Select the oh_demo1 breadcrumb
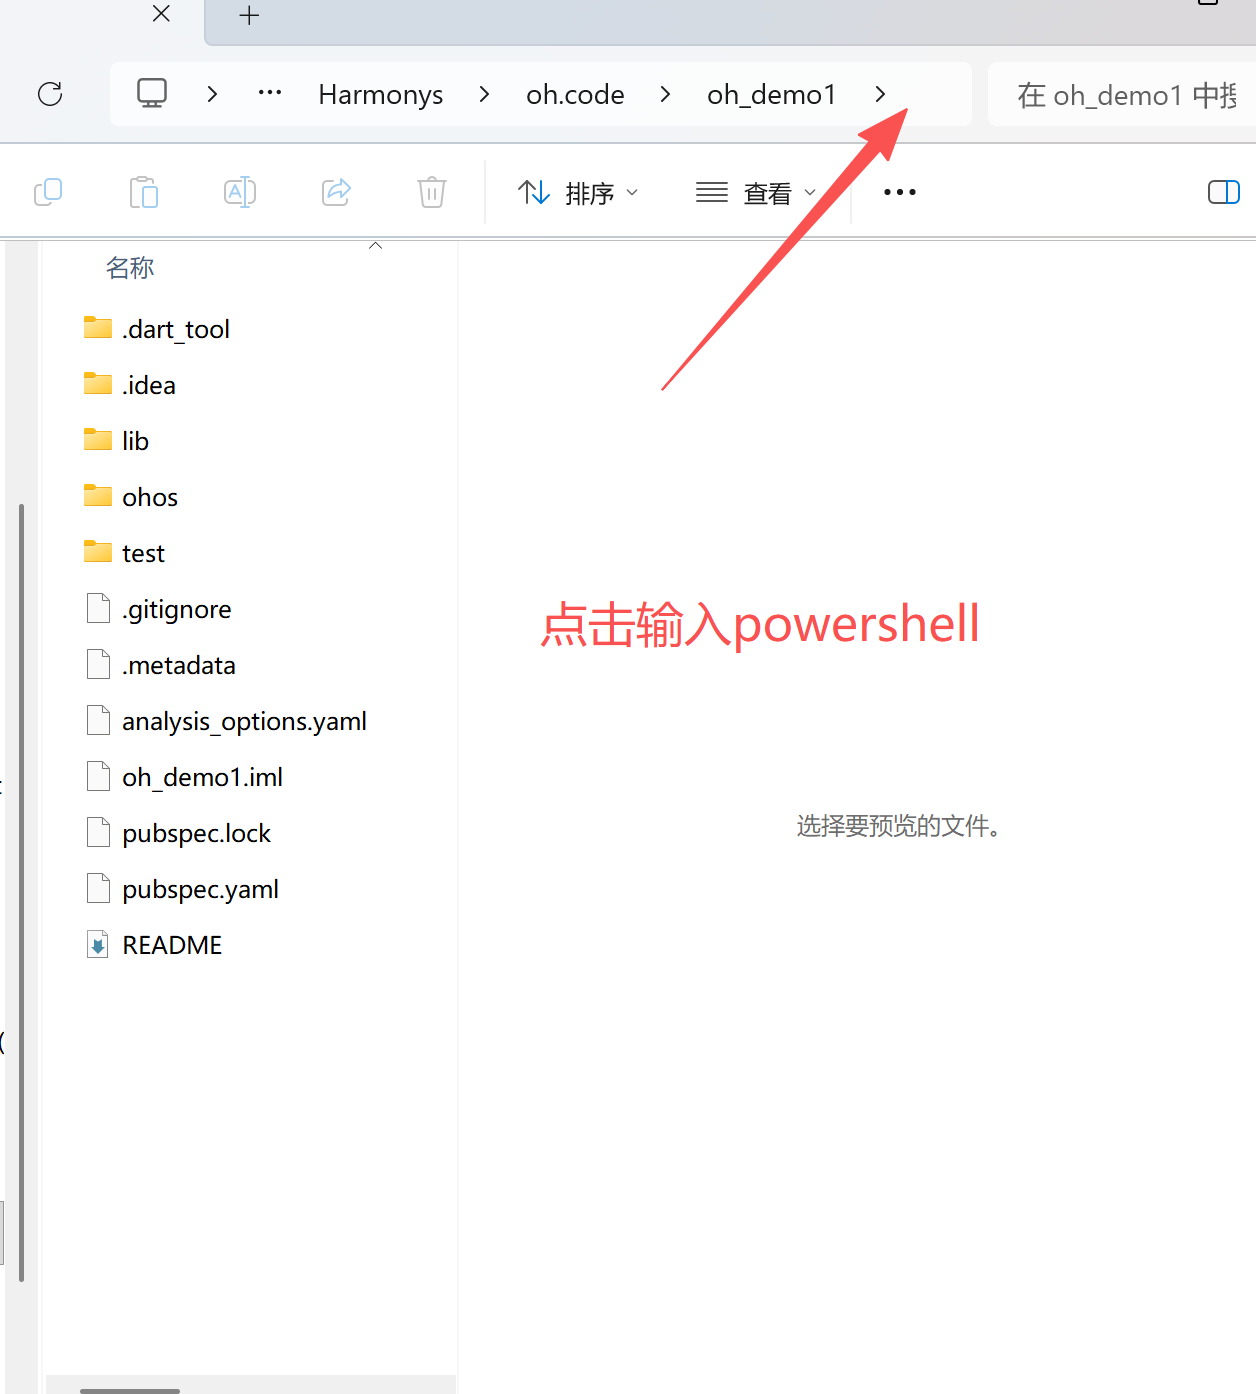The image size is (1256, 1394). [x=771, y=94]
